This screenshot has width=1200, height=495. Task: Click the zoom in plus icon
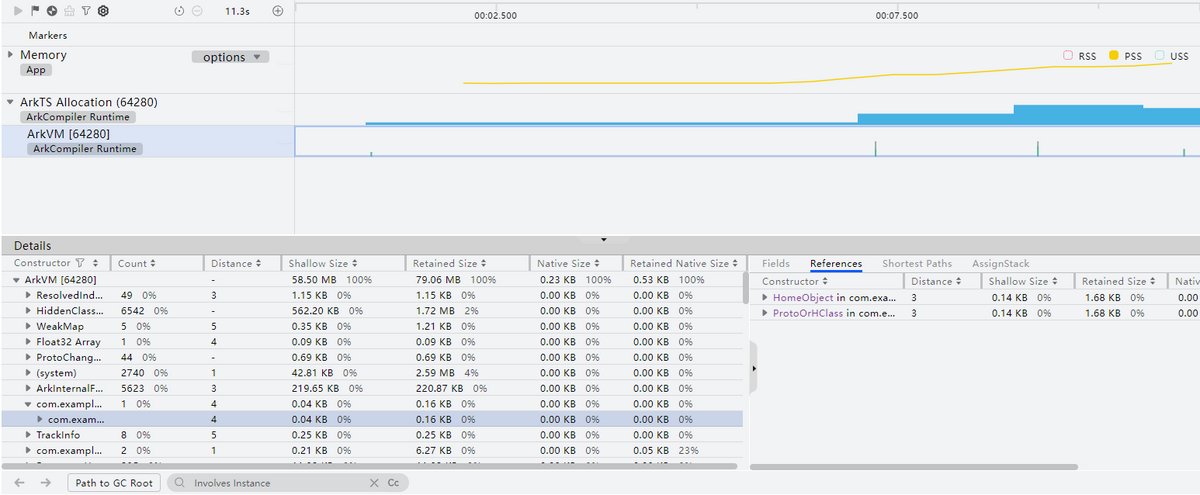(x=278, y=11)
